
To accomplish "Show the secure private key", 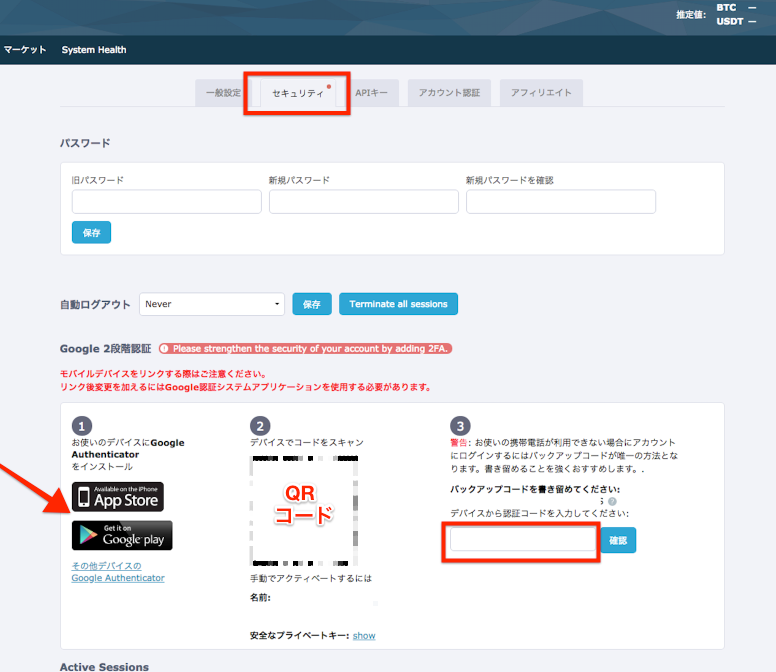I will (x=364, y=635).
